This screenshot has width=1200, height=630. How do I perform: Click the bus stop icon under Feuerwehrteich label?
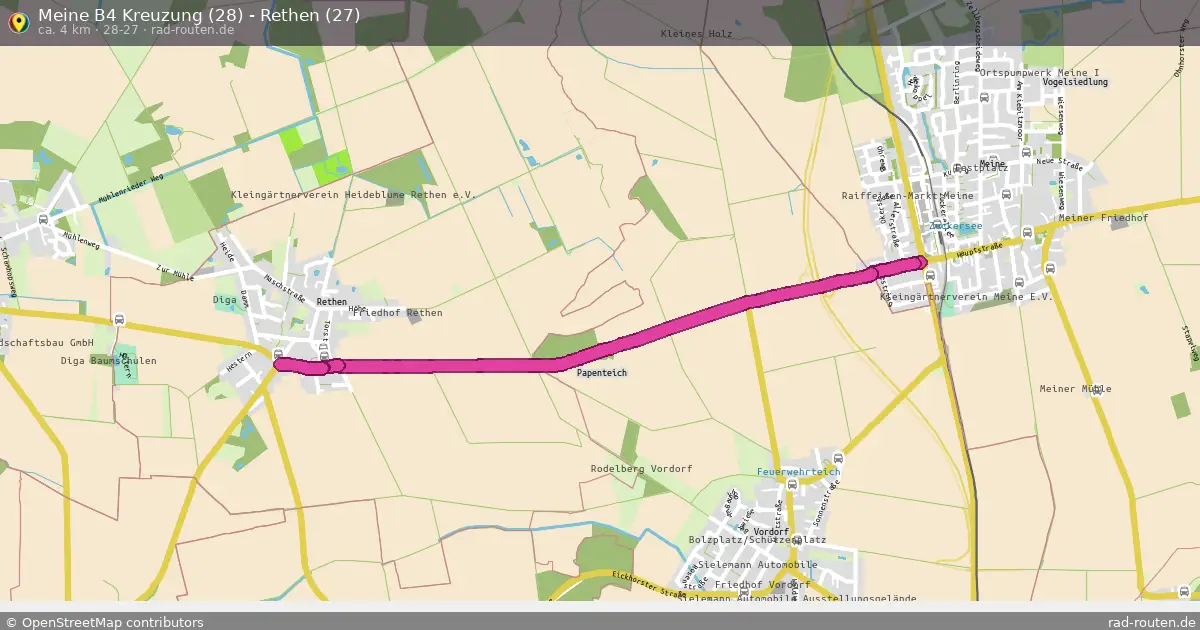click(x=791, y=485)
